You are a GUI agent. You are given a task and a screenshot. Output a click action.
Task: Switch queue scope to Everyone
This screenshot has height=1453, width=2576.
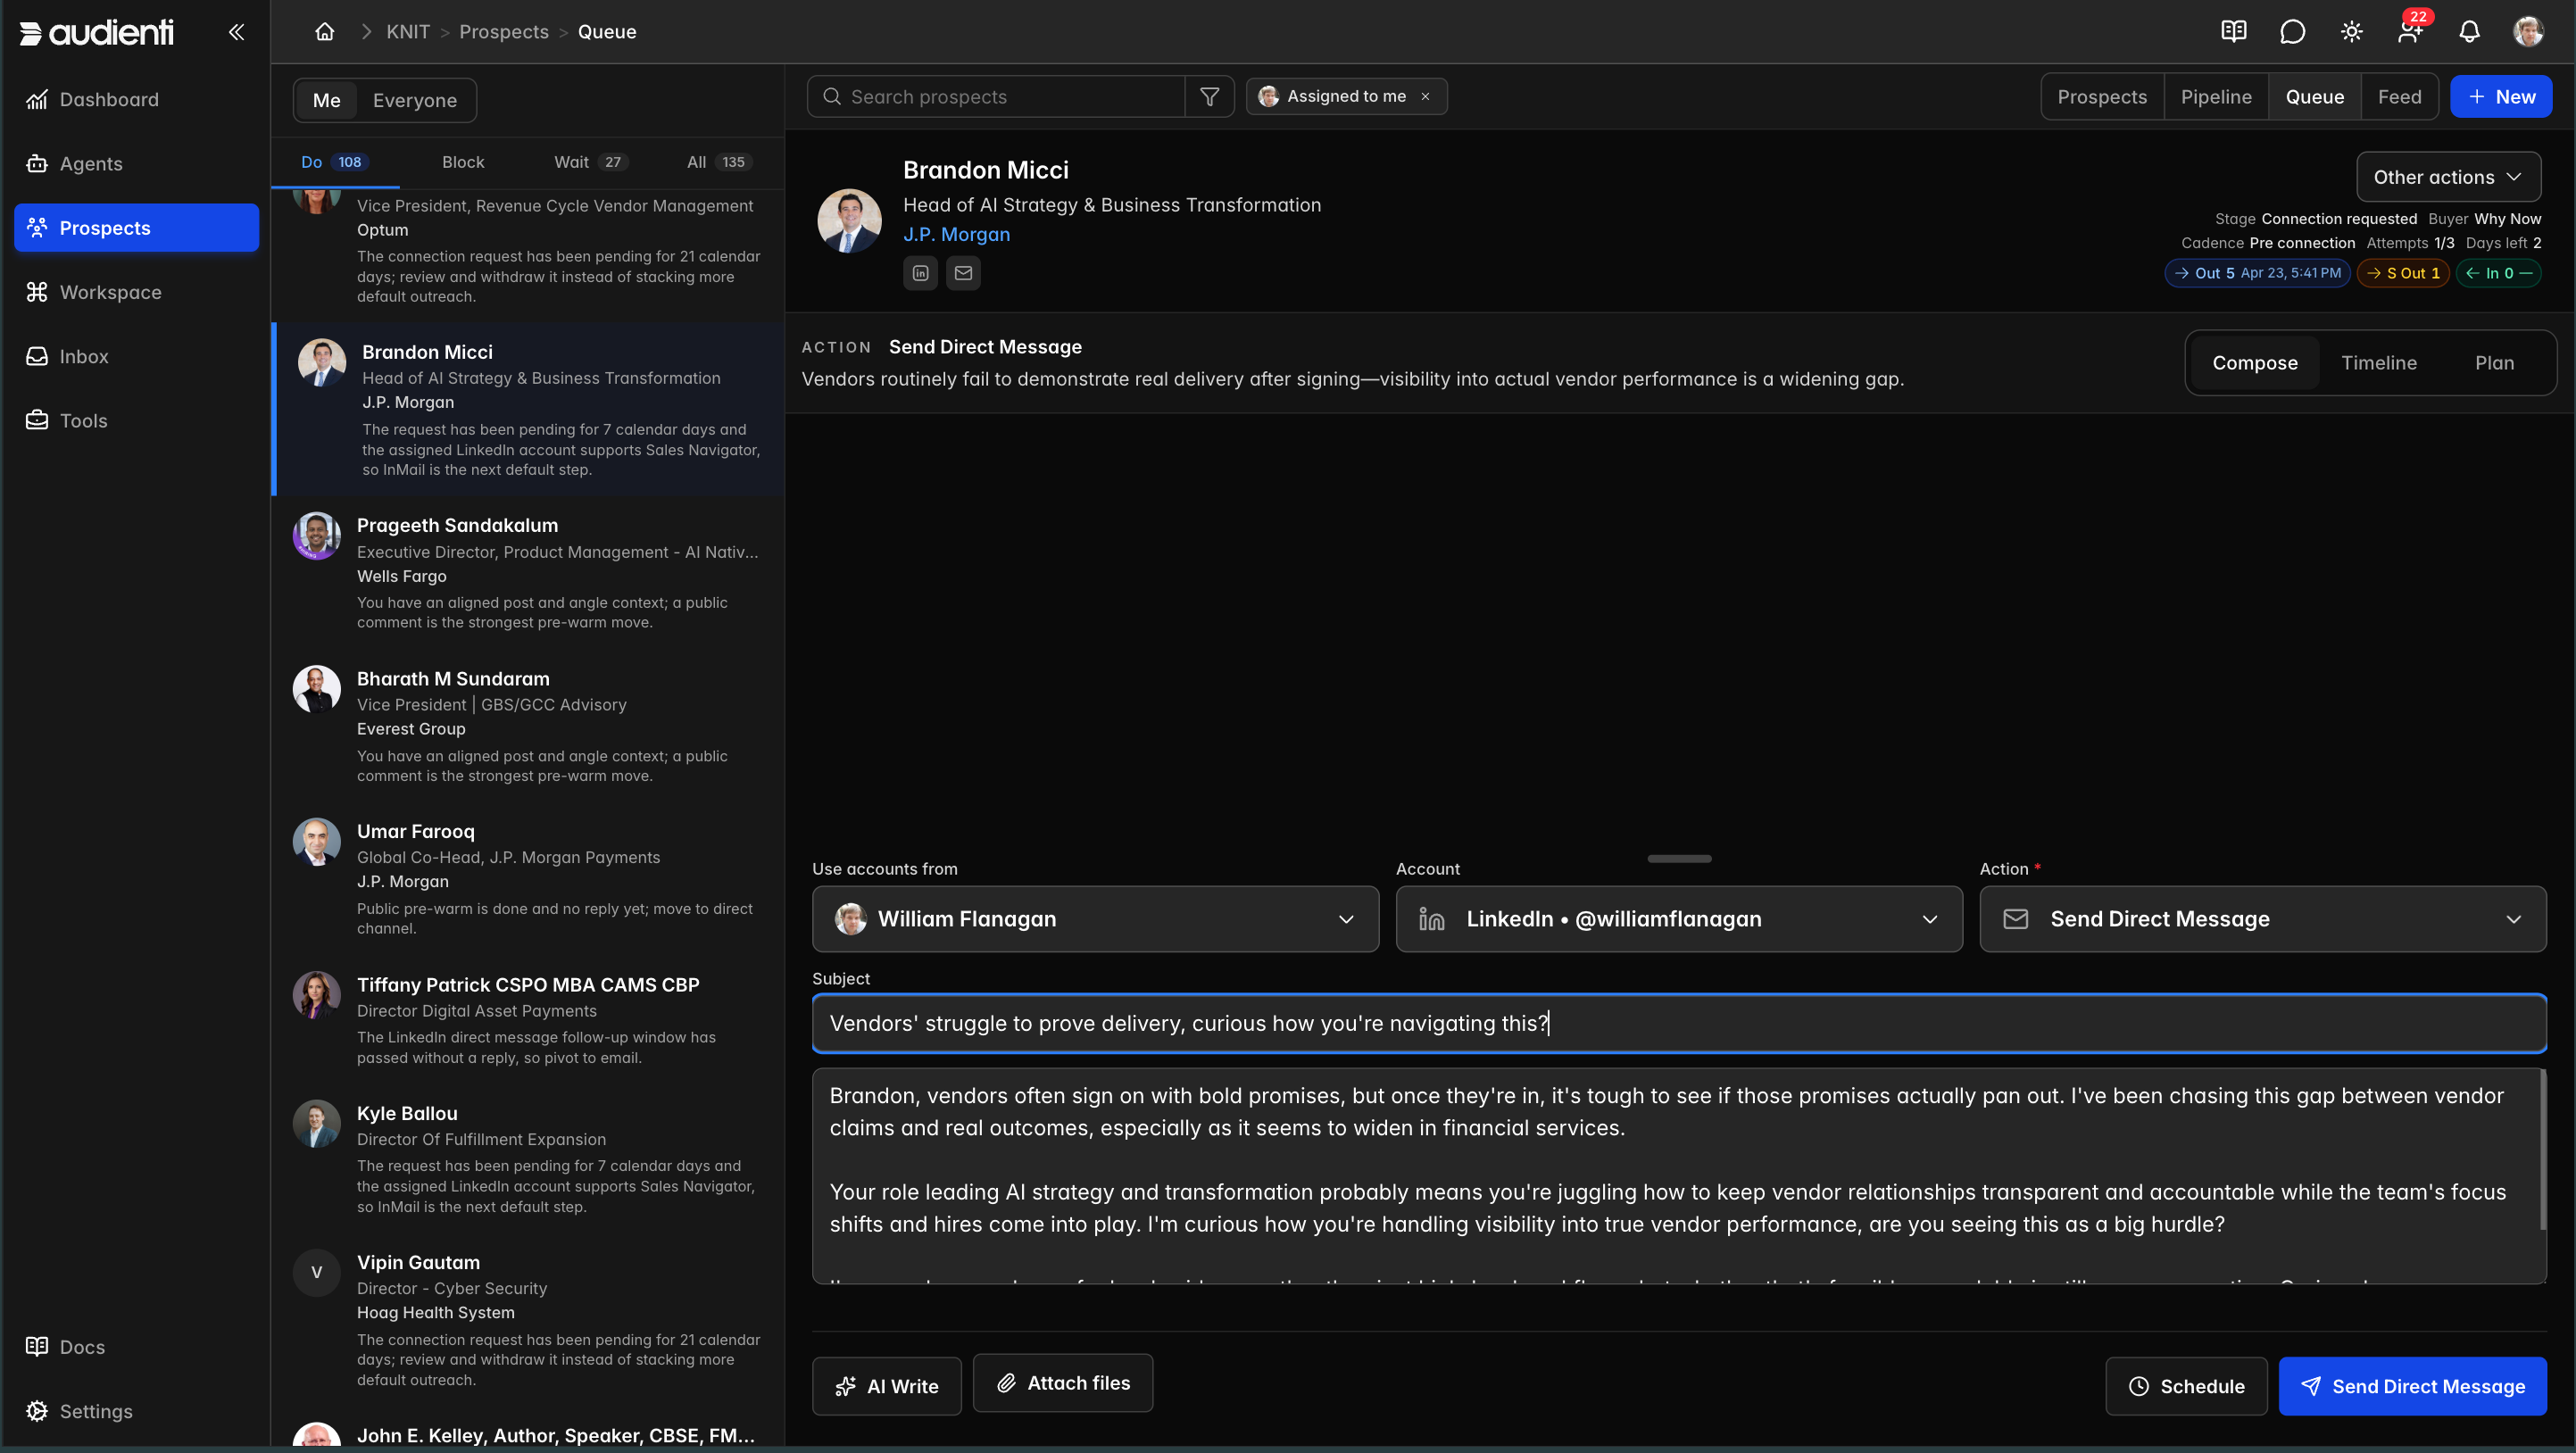pos(414,100)
